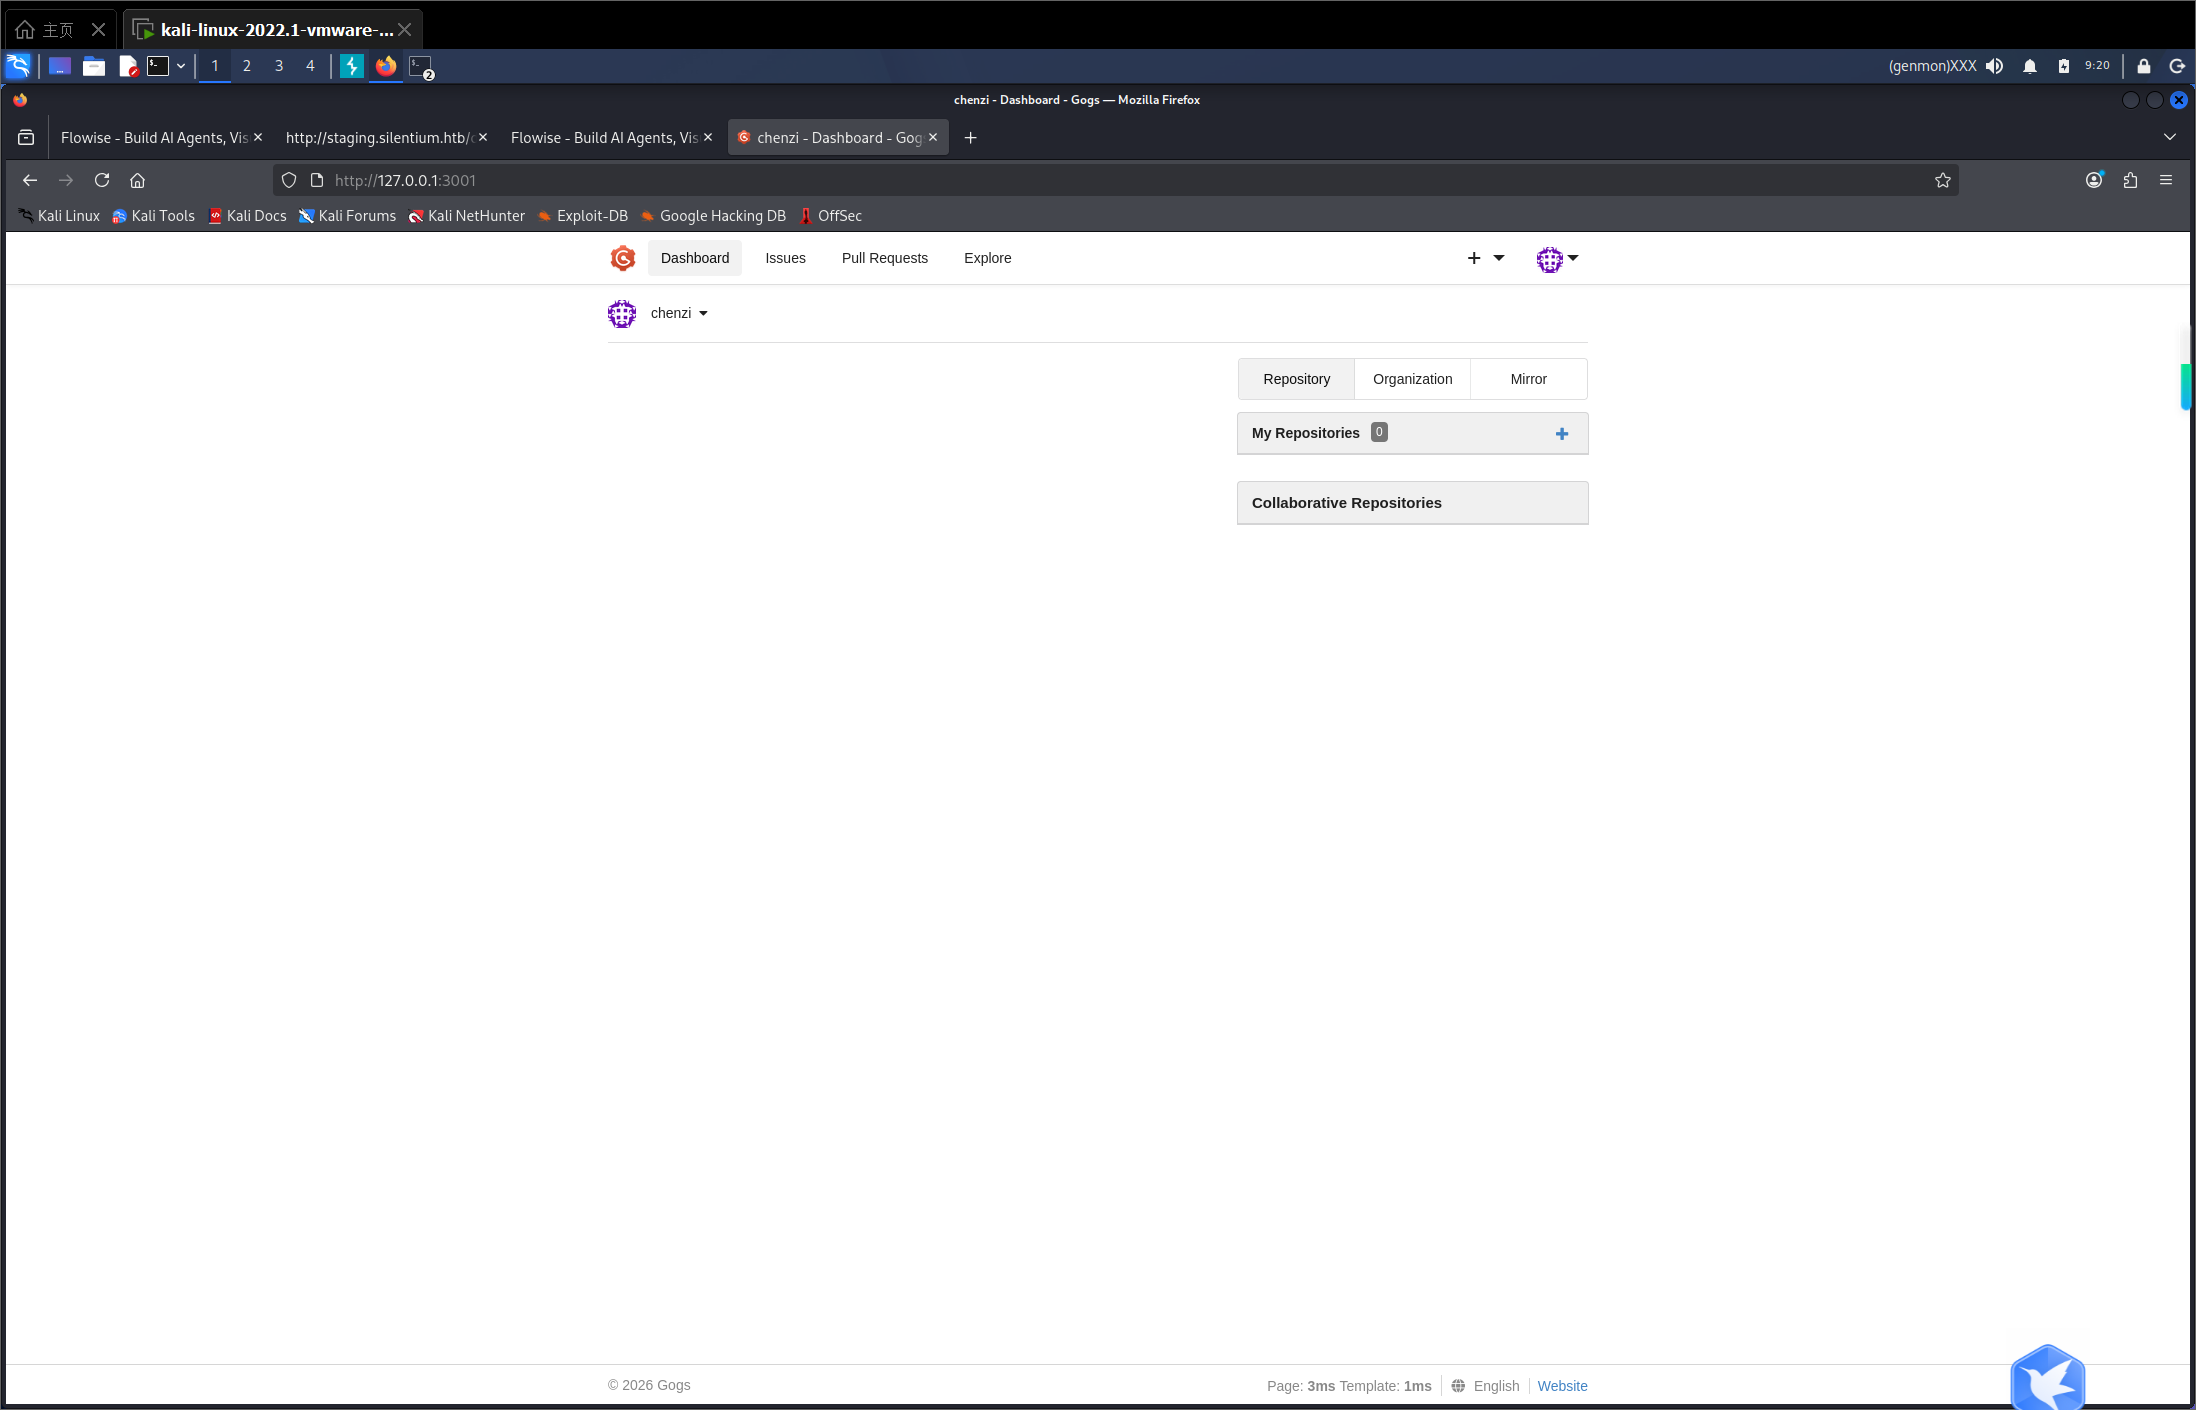Switch to staging.silentium.htb browser tab

(378, 138)
